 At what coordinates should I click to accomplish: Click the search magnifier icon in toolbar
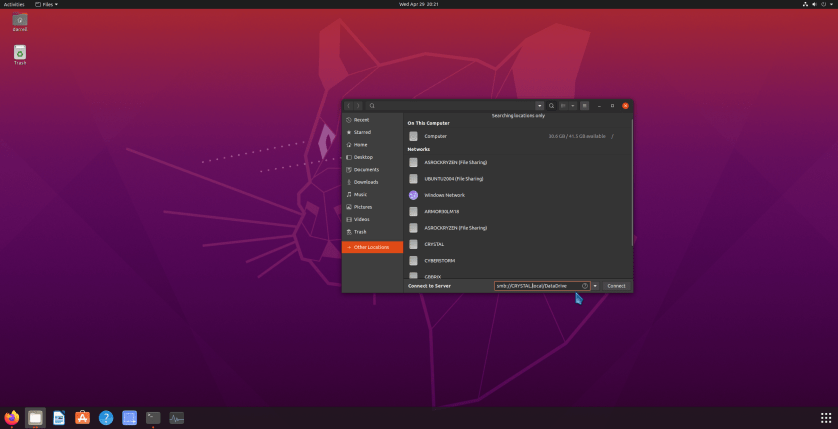(551, 105)
